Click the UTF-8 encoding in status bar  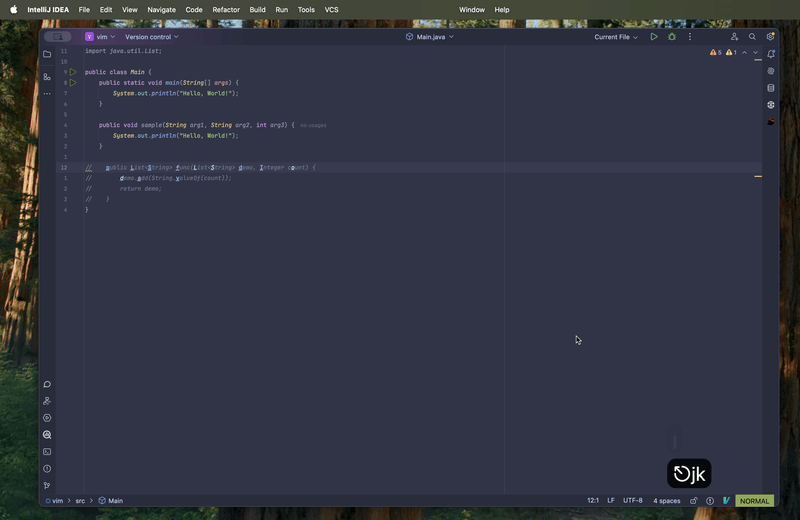click(x=633, y=501)
